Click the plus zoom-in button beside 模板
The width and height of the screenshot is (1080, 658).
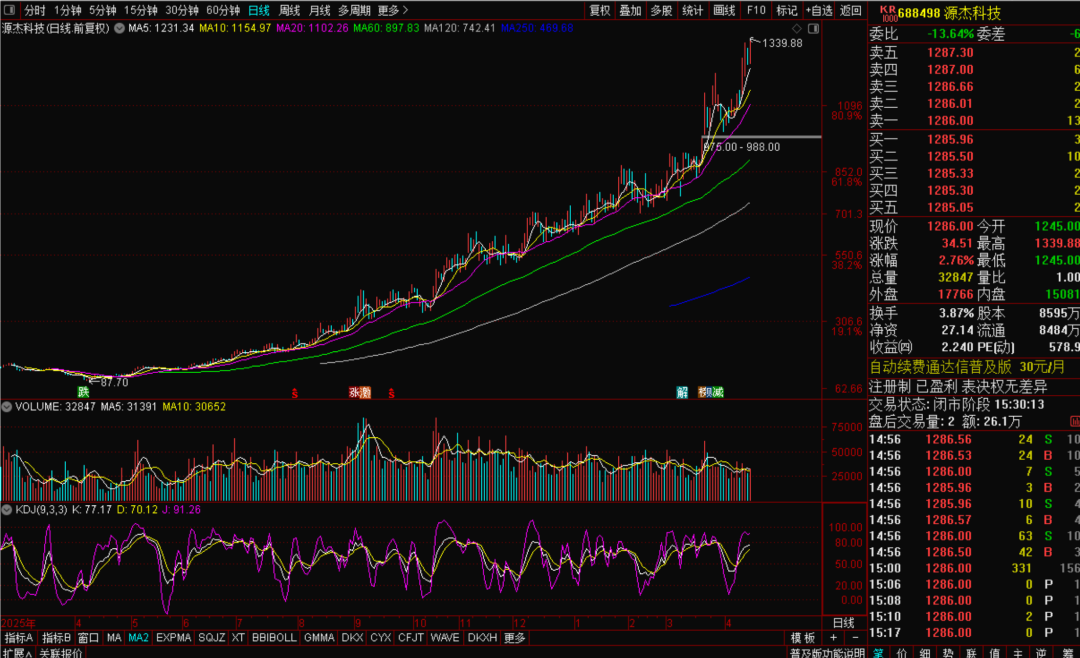pyautogui.click(x=834, y=638)
